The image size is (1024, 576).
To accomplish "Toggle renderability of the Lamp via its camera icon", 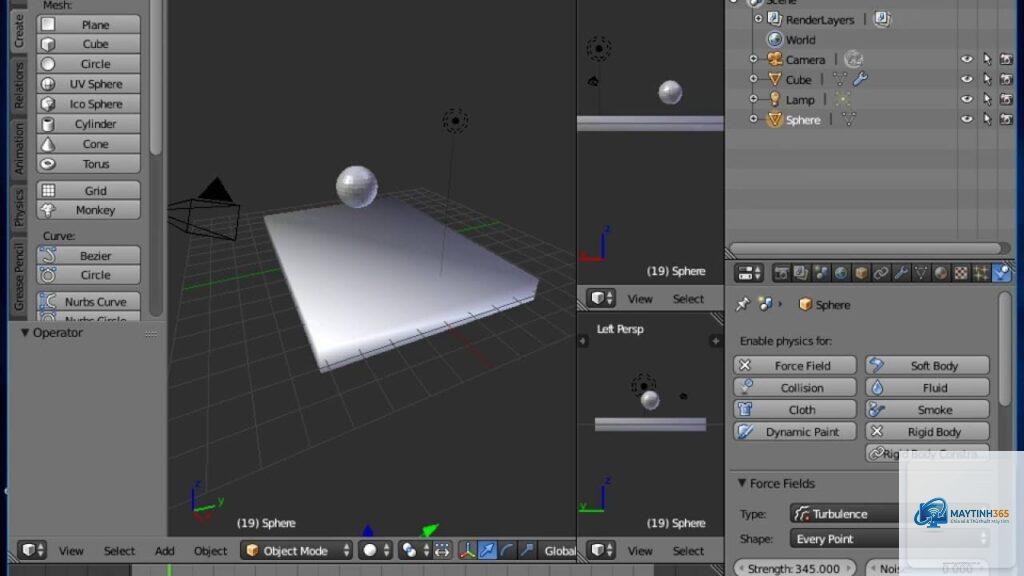I will [x=1006, y=99].
